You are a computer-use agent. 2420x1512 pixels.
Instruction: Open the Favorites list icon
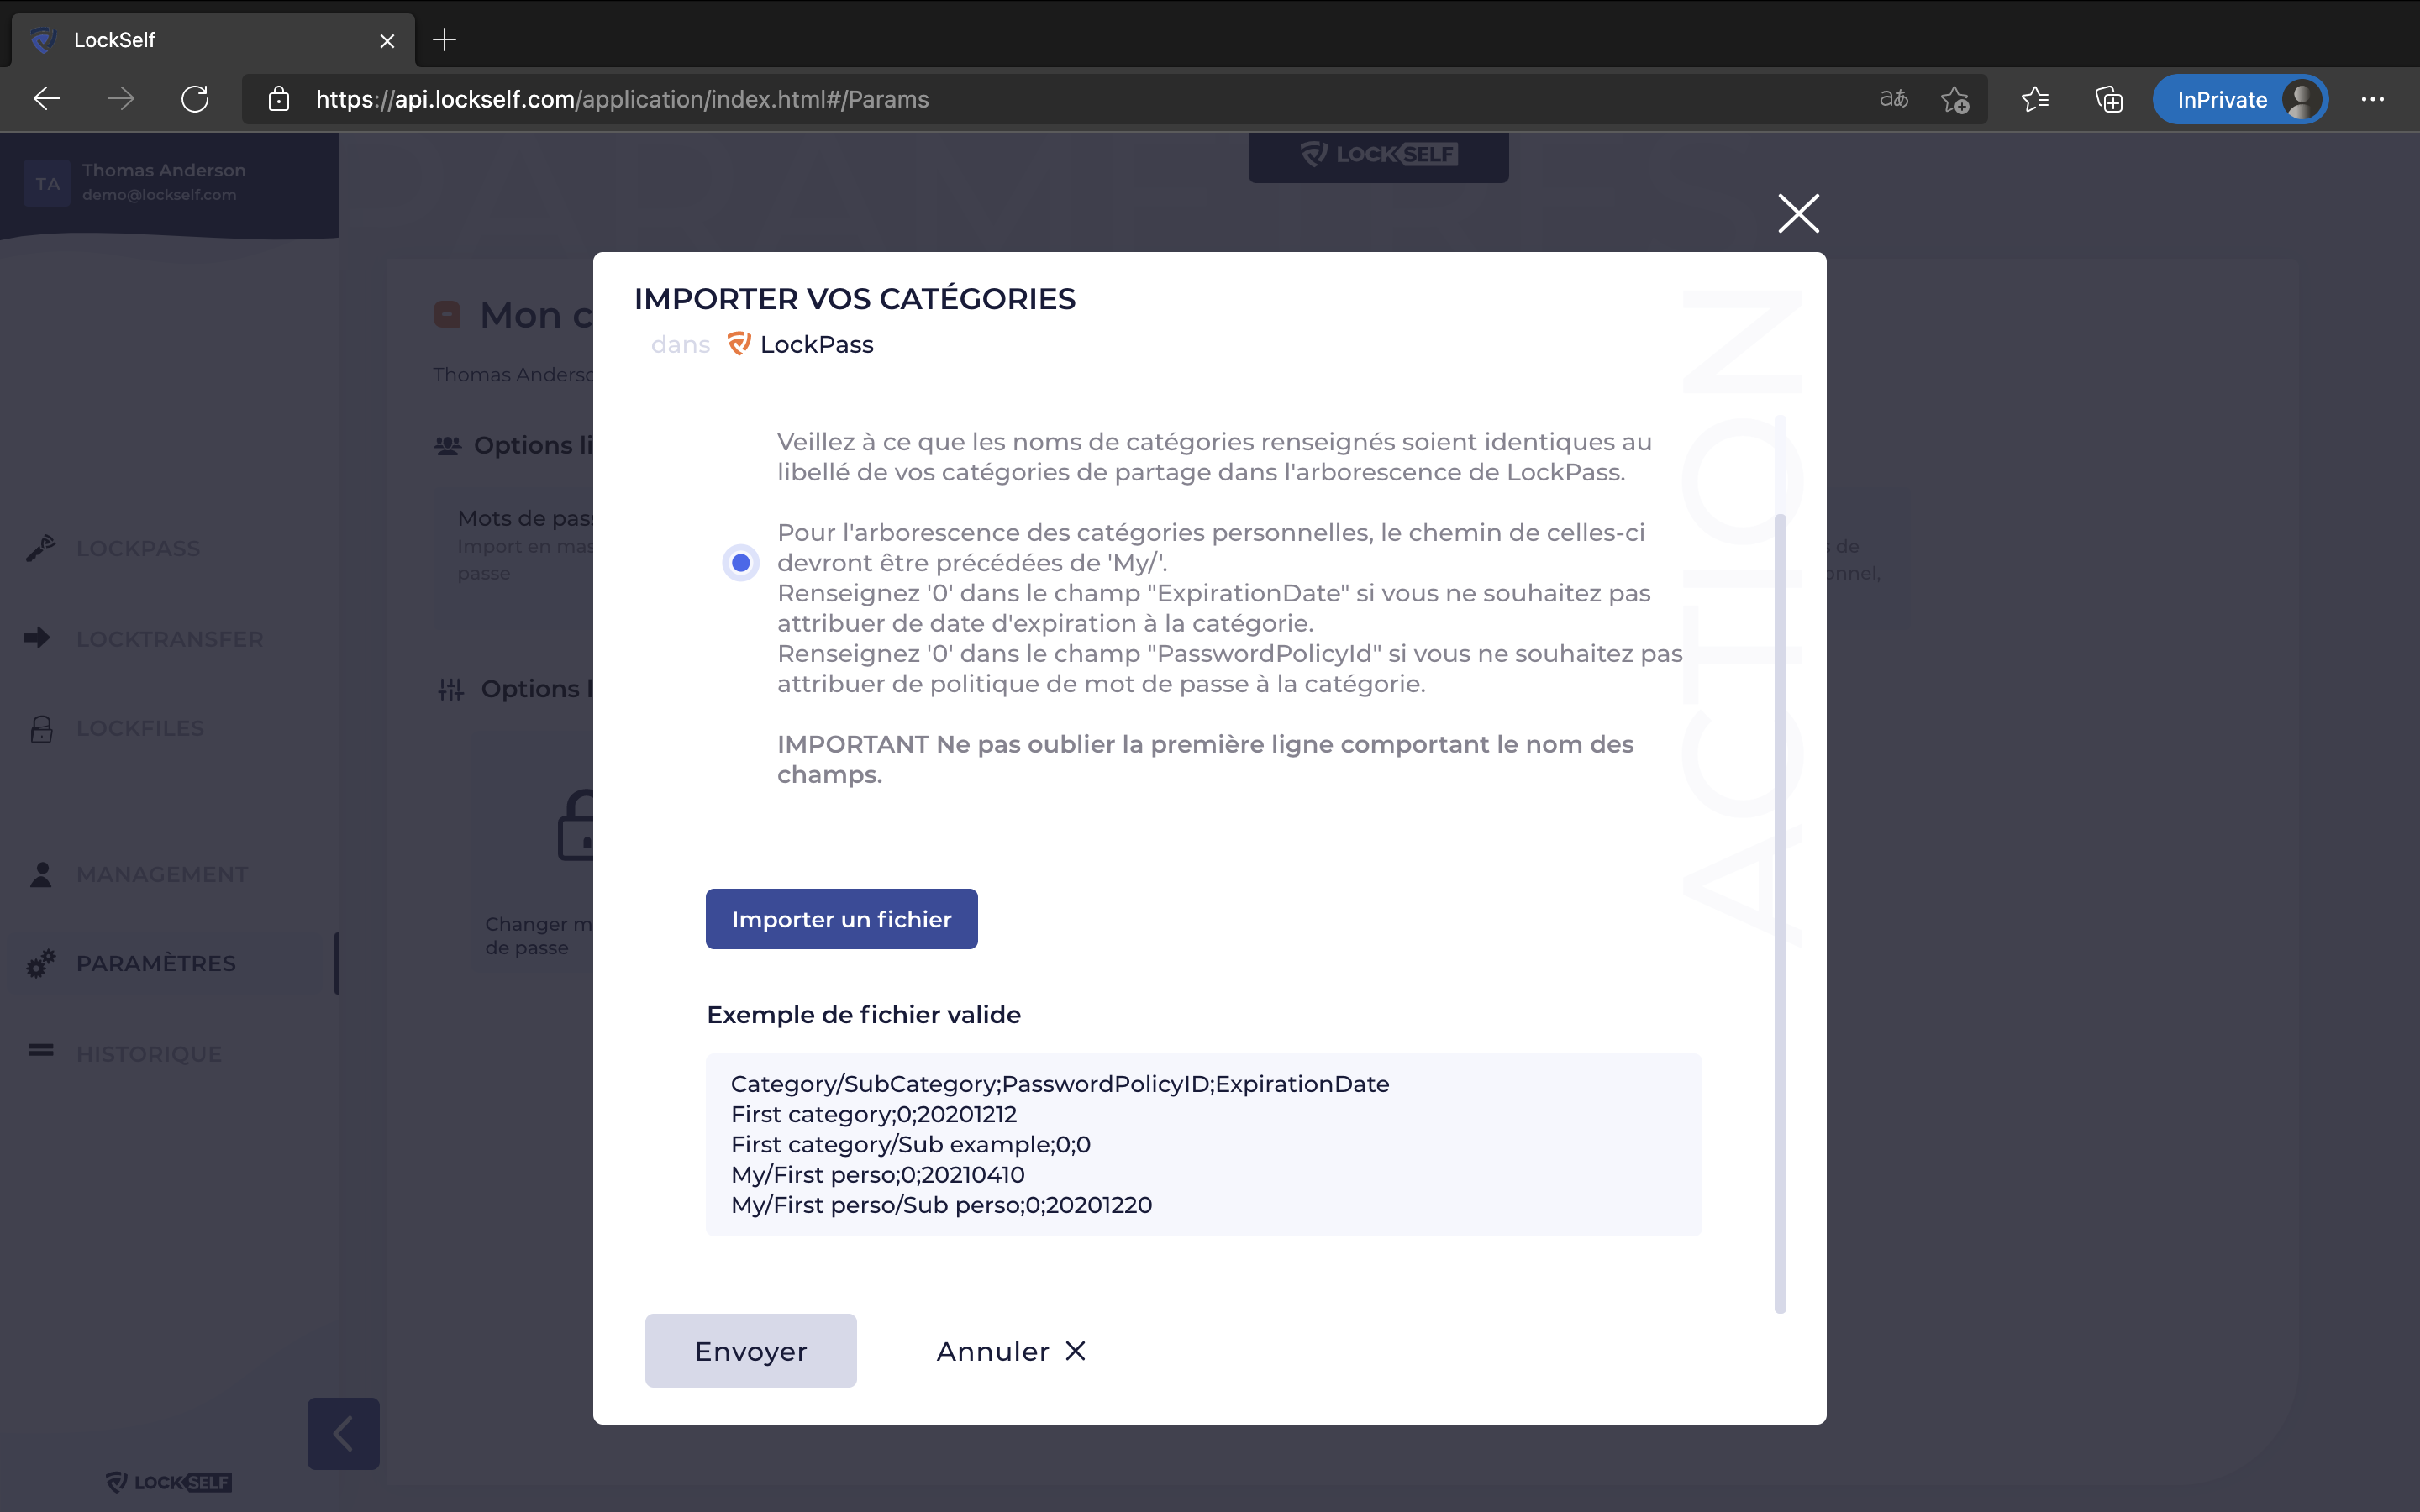(2035, 99)
